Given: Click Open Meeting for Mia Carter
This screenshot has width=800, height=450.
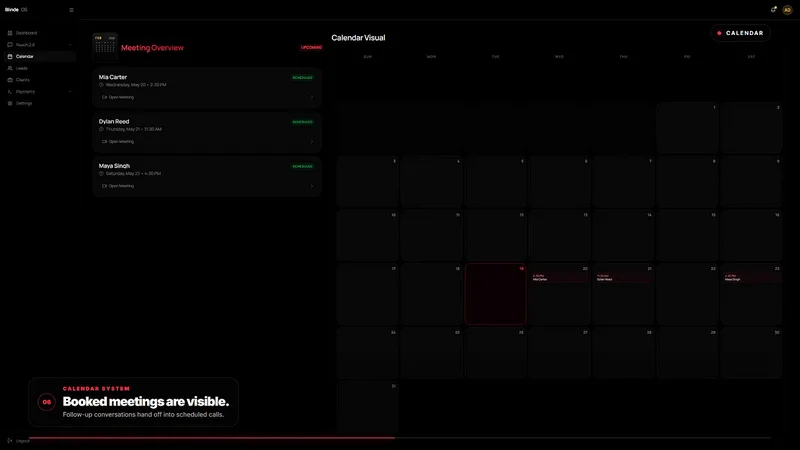Looking at the screenshot, I should click(118, 97).
